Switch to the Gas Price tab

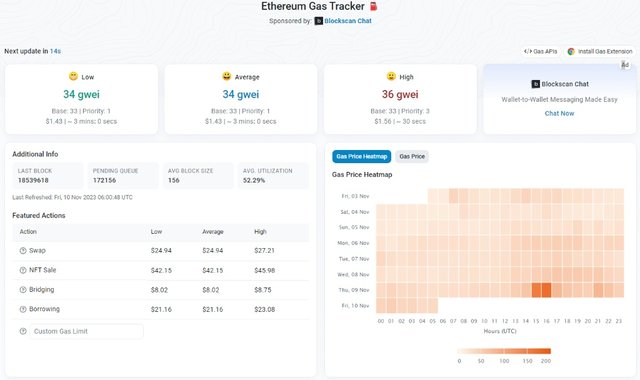(412, 156)
